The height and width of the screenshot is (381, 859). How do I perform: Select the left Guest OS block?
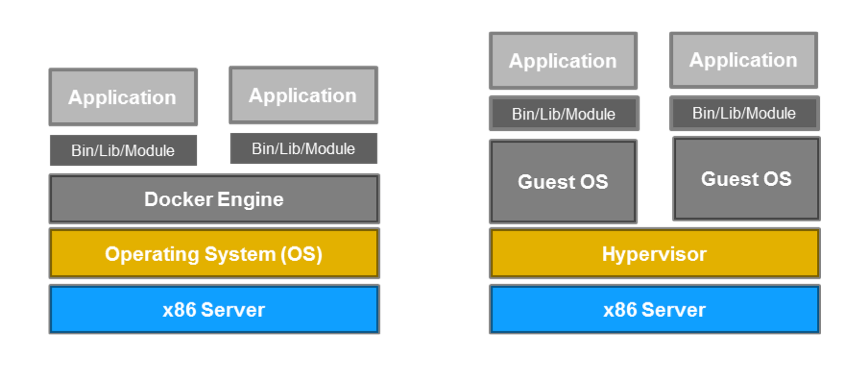(x=563, y=181)
